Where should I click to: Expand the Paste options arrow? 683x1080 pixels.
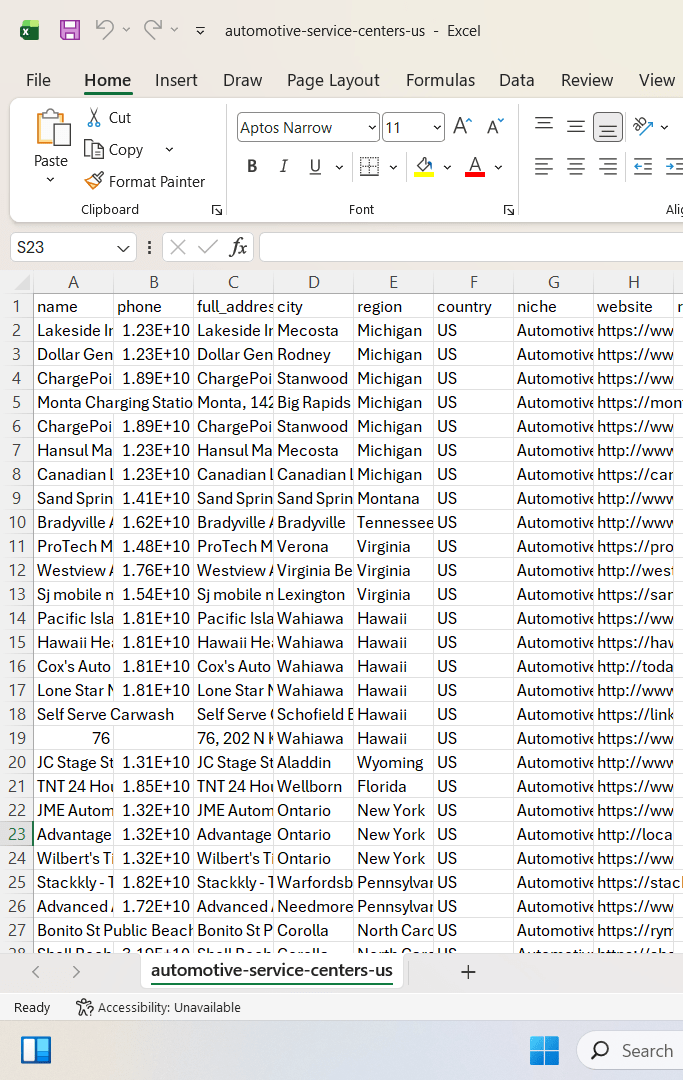[x=50, y=180]
